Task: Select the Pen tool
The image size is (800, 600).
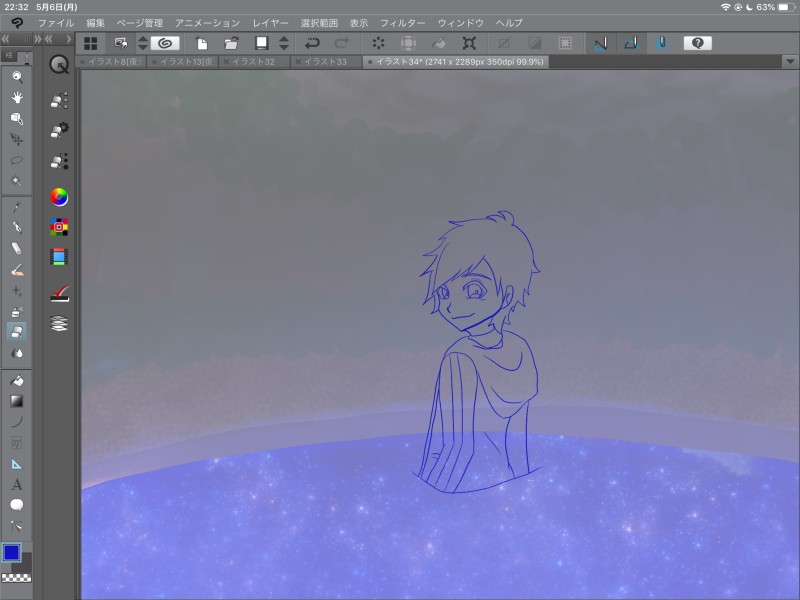Action: point(17,228)
